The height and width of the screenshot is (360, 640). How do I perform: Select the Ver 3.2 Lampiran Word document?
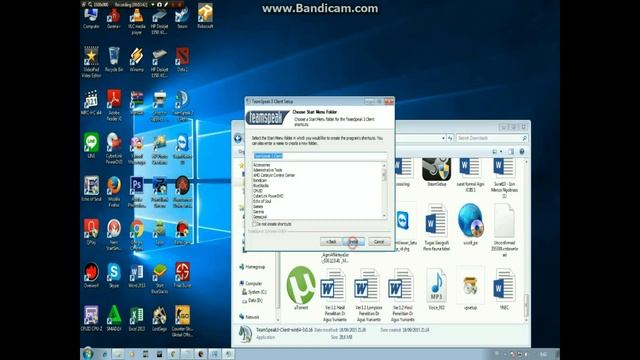[368, 295]
